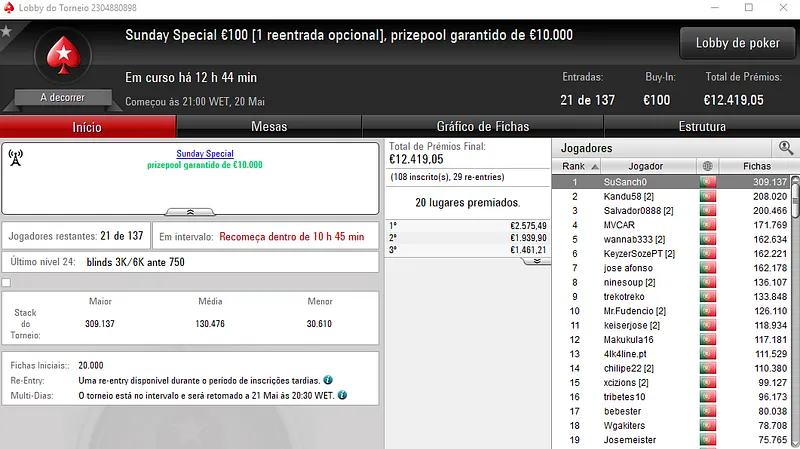Viewport: 800px width, 449px height.
Task: Open the Estrutura tab
Action: click(x=702, y=127)
